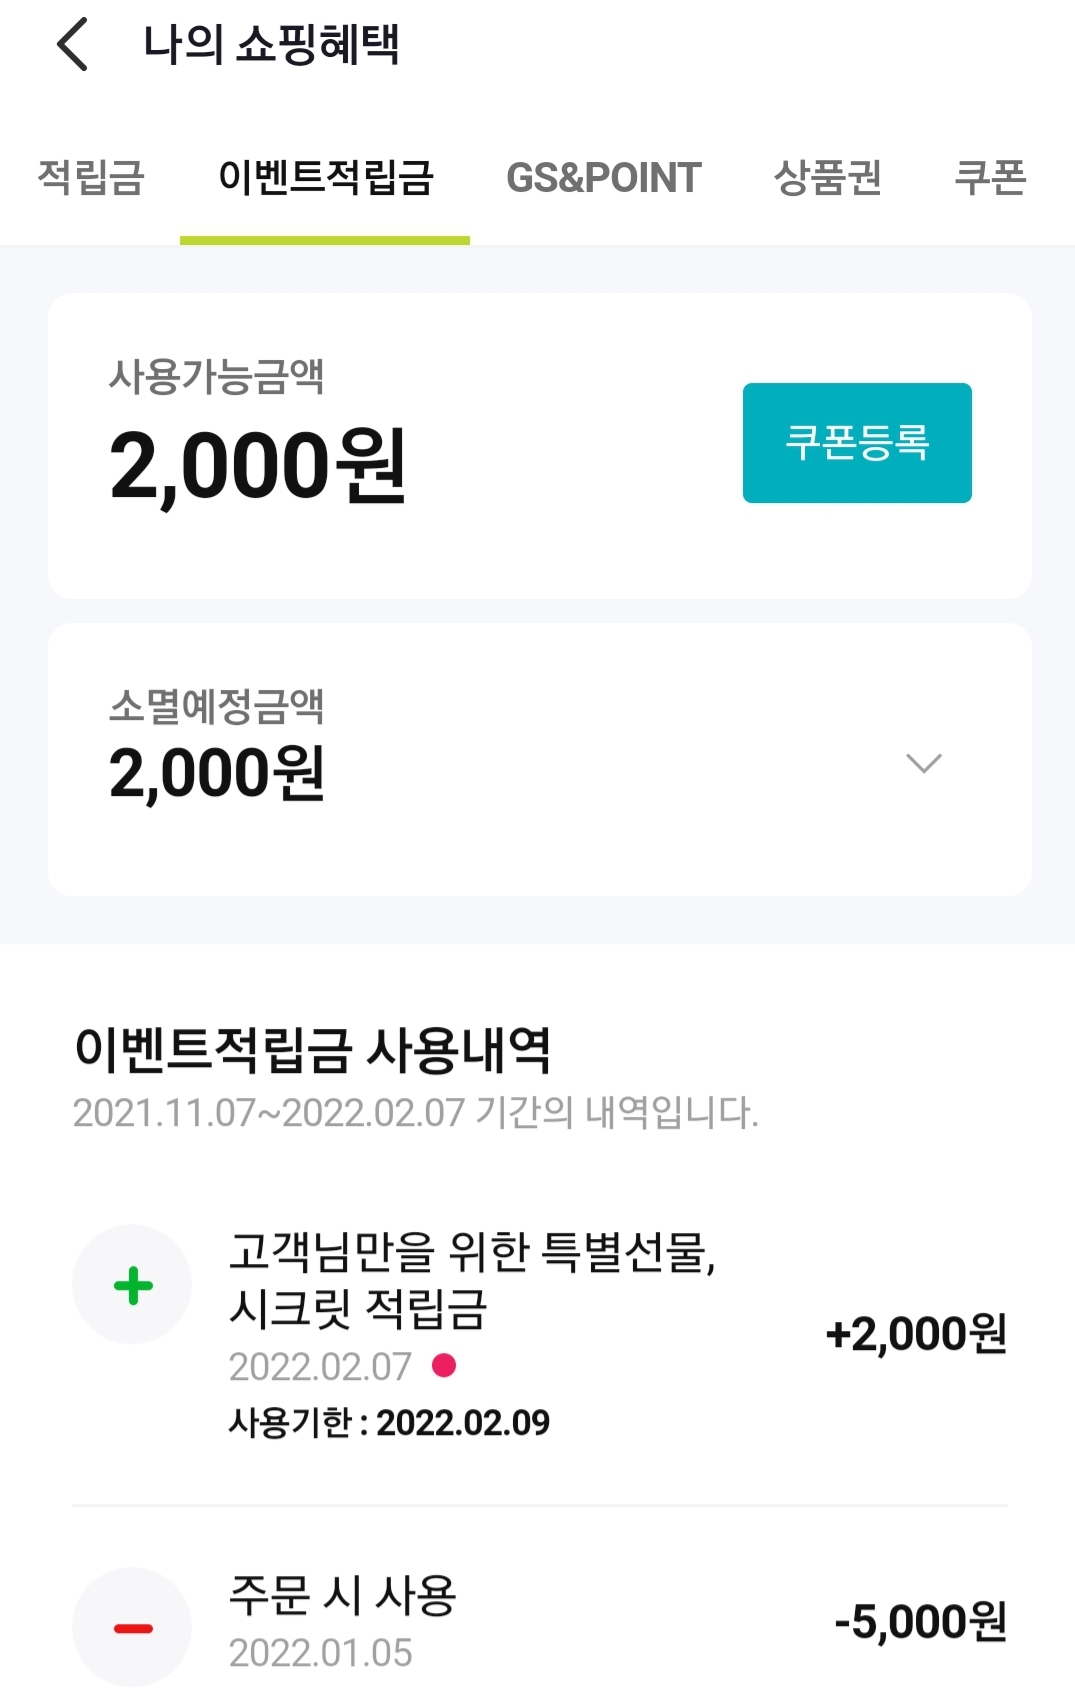Expand the 소멸예정금액 chevron
1075x1703 pixels.
[923, 764]
